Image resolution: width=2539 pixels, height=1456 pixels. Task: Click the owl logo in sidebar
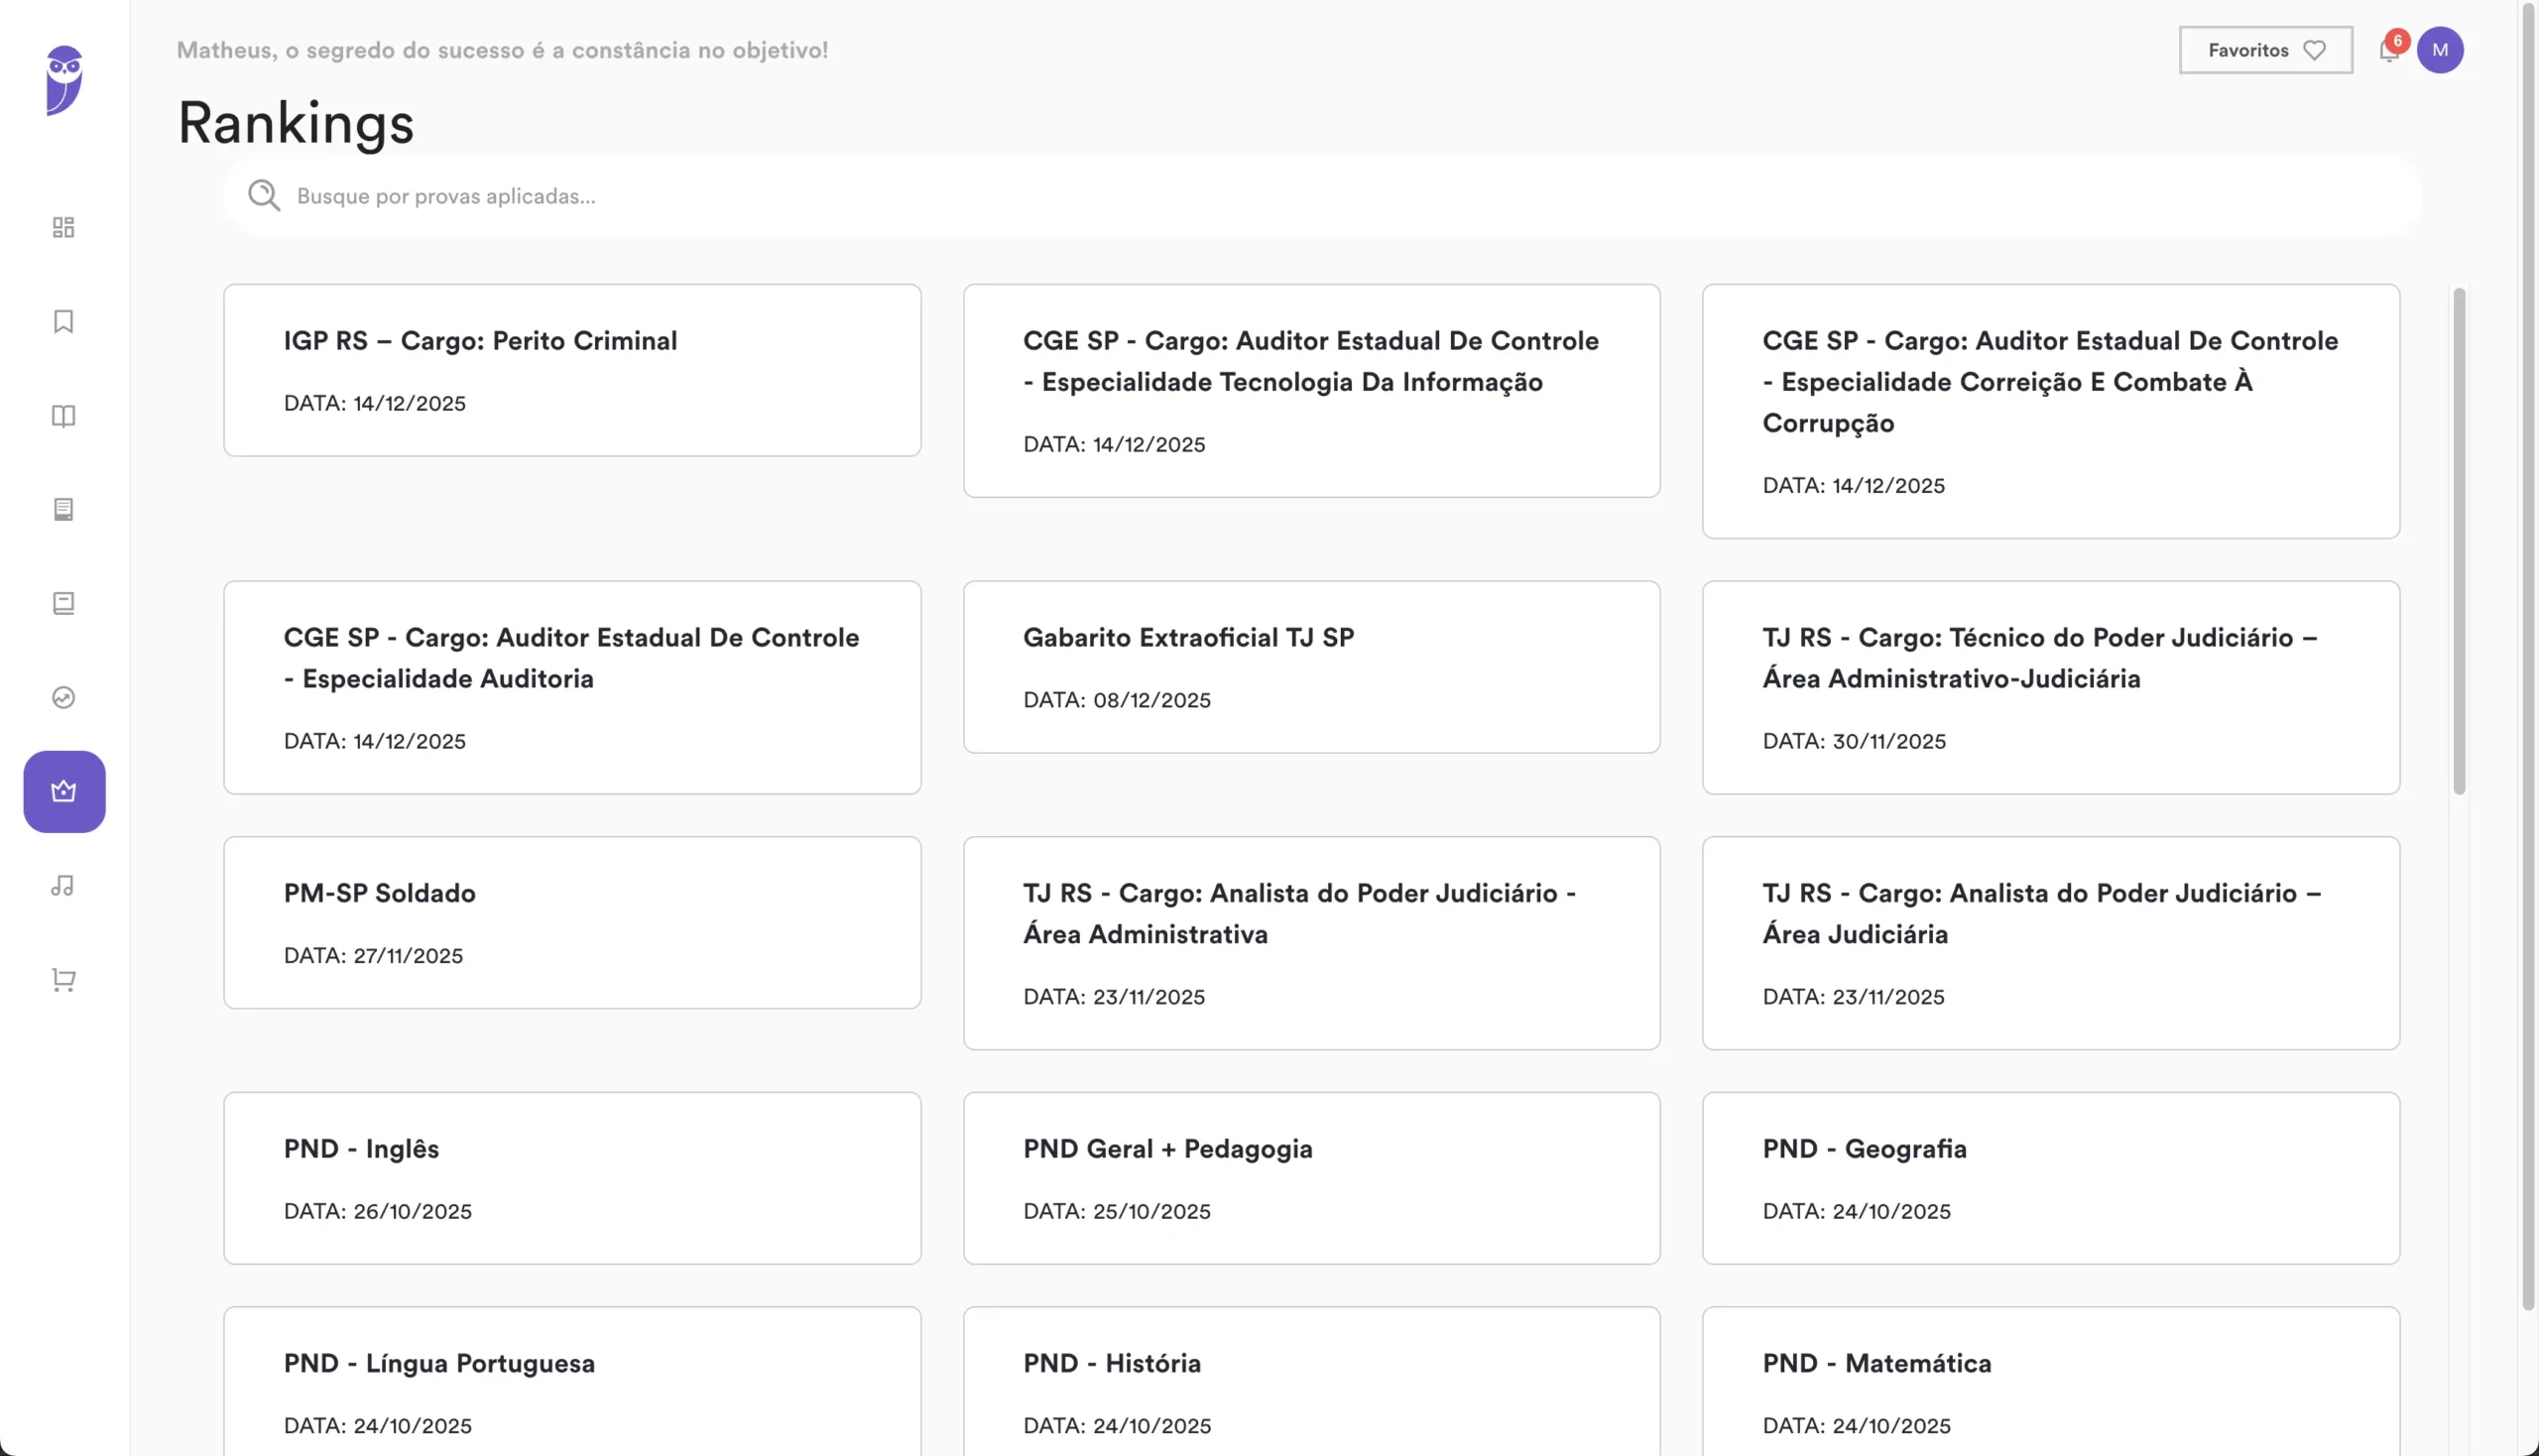(x=64, y=80)
